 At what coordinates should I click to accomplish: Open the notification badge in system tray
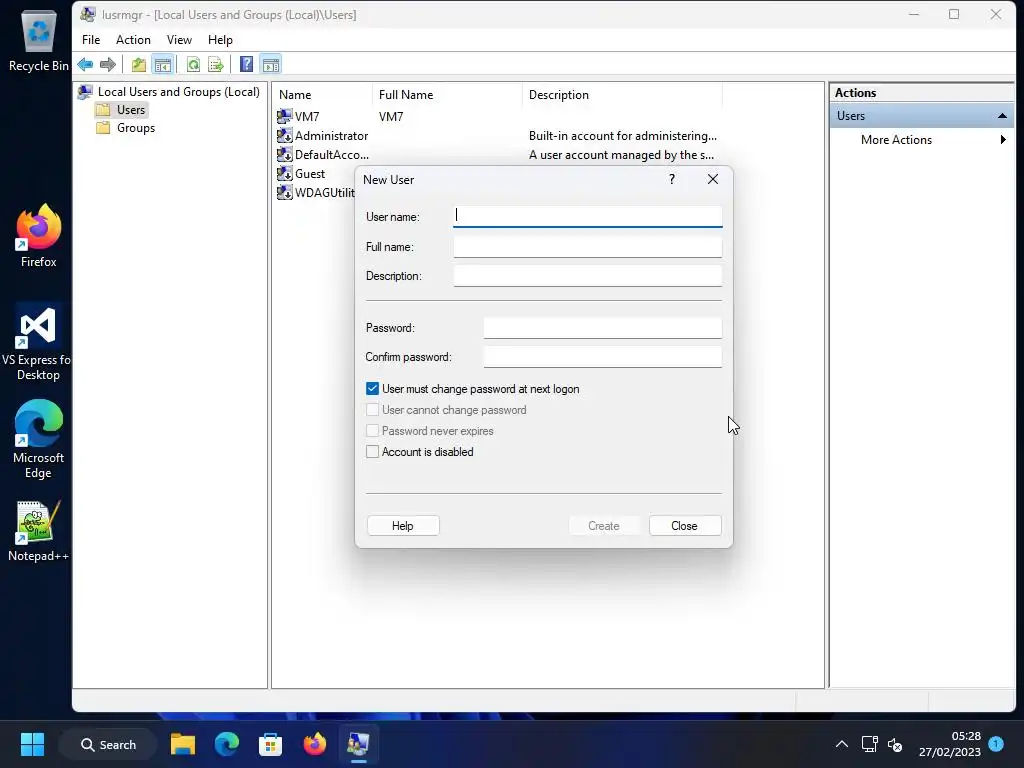click(x=996, y=743)
